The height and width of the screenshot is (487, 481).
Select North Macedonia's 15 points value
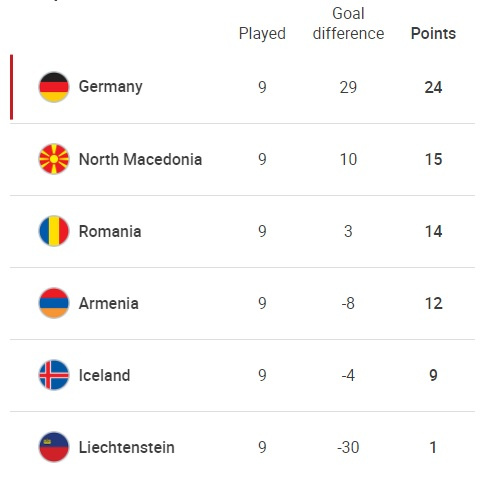tap(433, 159)
